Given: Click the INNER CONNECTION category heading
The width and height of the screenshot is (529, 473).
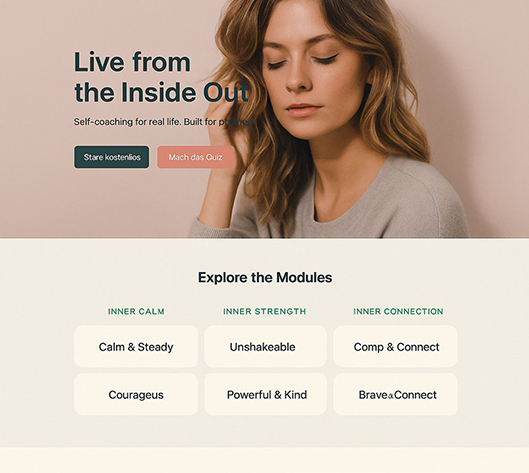Looking at the screenshot, I should 398,311.
